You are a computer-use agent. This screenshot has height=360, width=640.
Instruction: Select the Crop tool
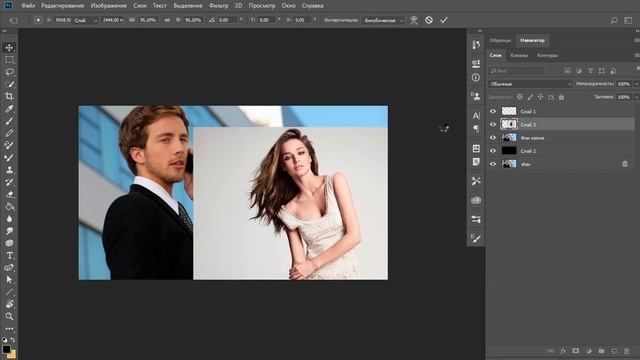(x=9, y=96)
